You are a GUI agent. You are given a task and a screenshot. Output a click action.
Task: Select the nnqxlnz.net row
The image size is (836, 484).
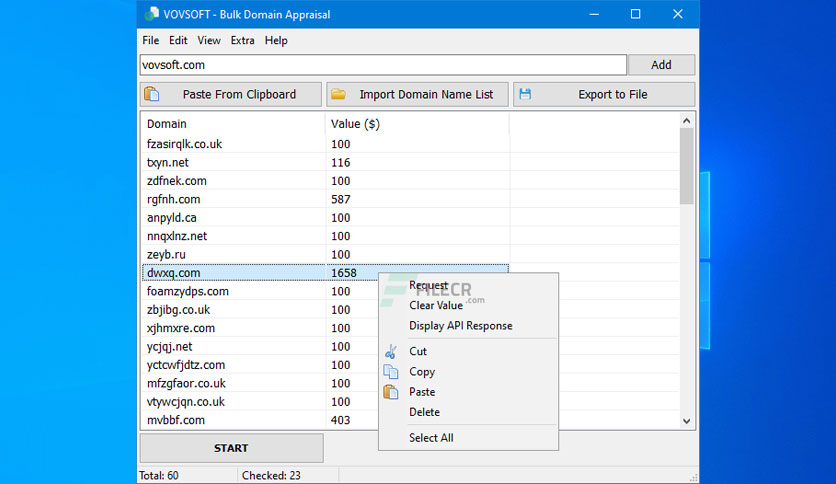tap(325, 236)
